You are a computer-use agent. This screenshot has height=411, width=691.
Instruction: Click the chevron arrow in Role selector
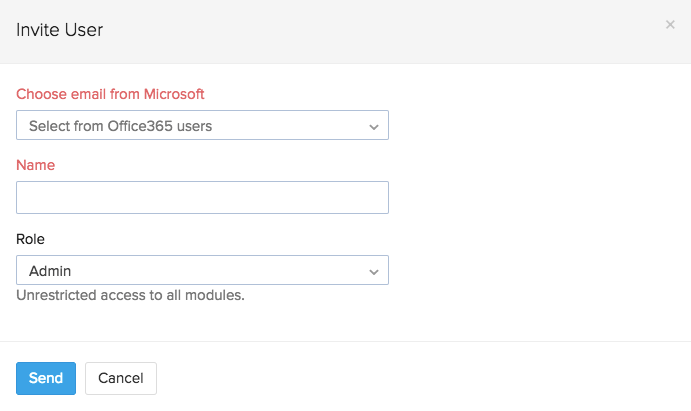coord(373,272)
